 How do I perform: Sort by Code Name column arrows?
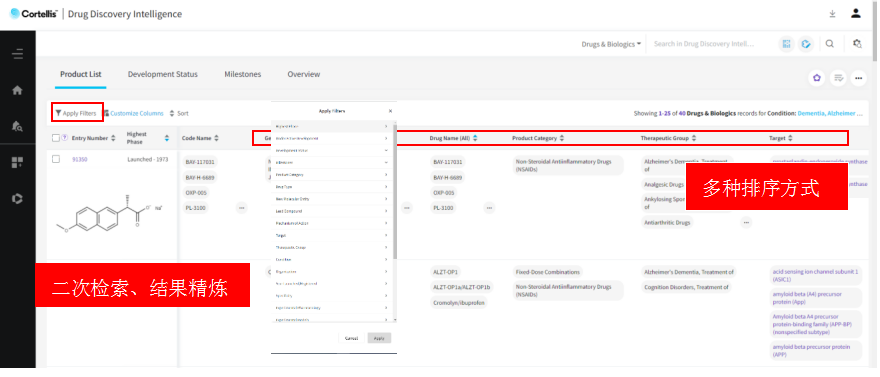tap(217, 138)
